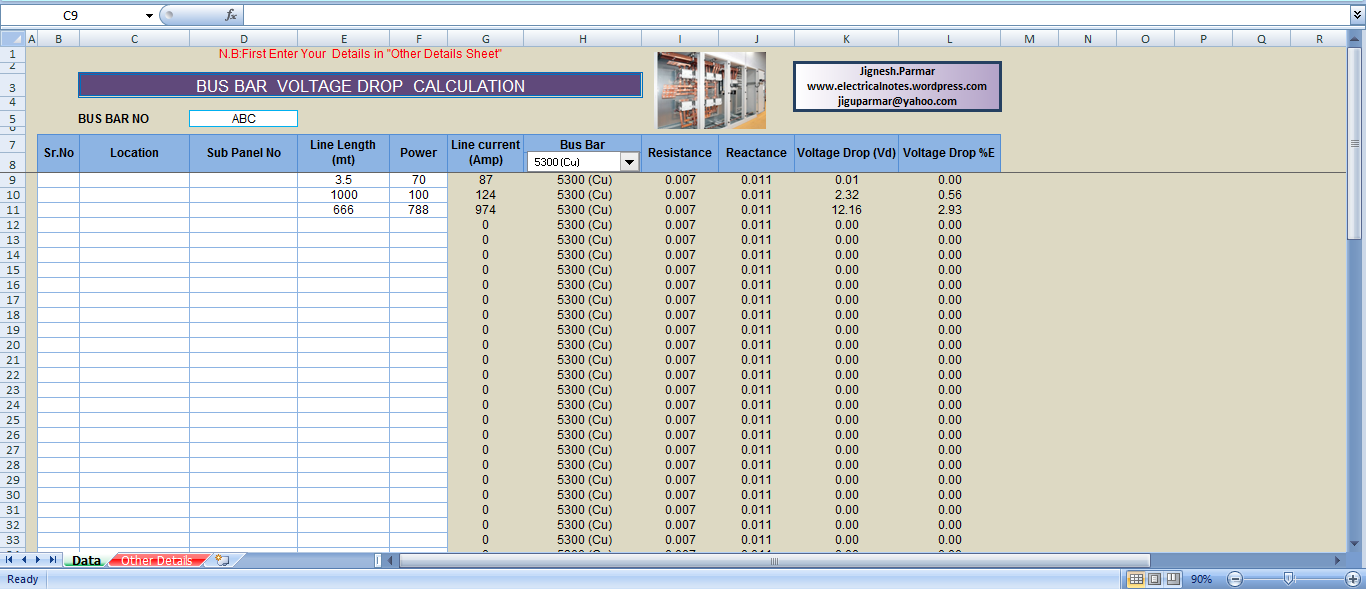Expand the formula bar with chevron
The image size is (1366, 589).
pyautogui.click(x=1357, y=15)
